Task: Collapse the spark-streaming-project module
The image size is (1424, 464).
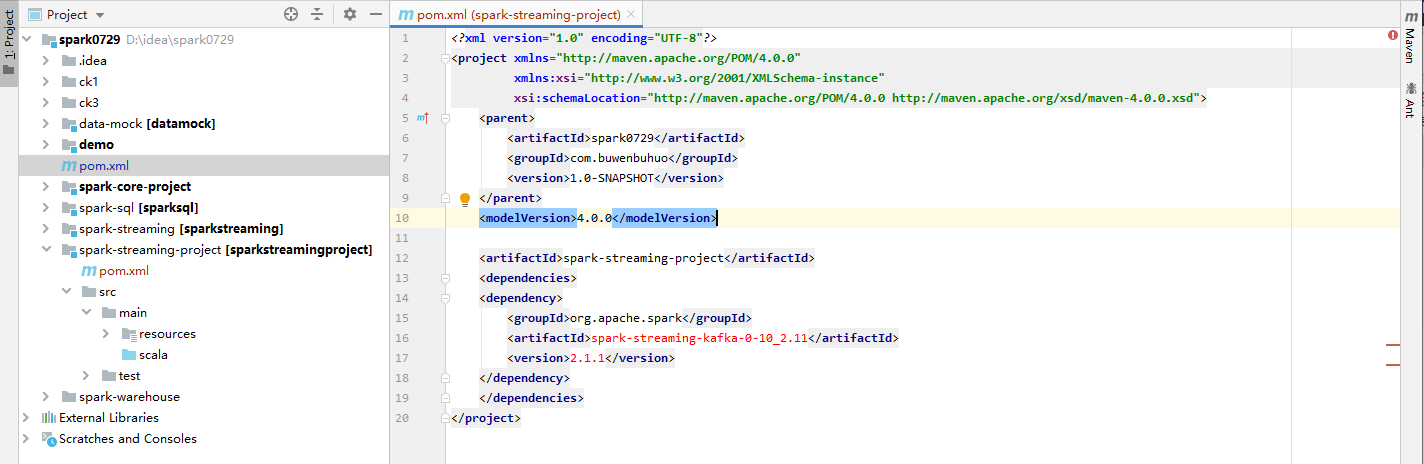Action: (46, 249)
